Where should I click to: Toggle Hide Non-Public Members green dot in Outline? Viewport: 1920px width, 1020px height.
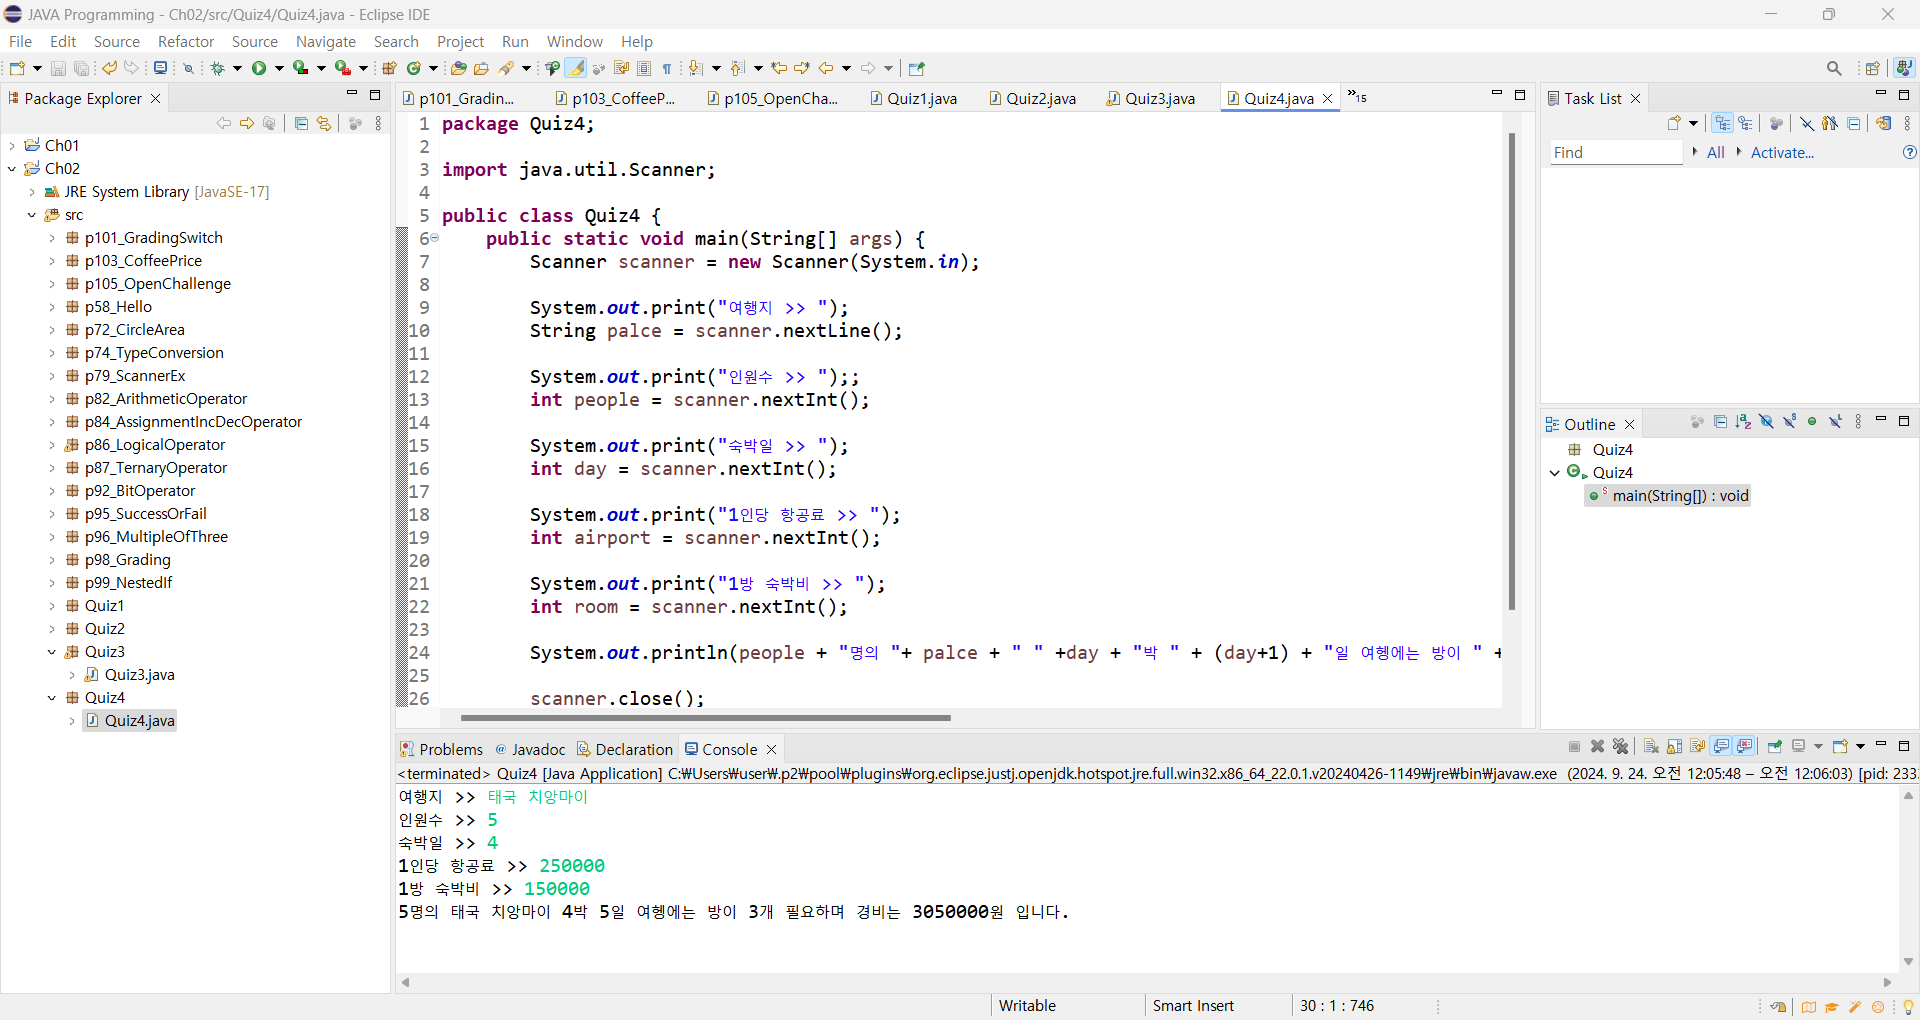(x=1812, y=422)
